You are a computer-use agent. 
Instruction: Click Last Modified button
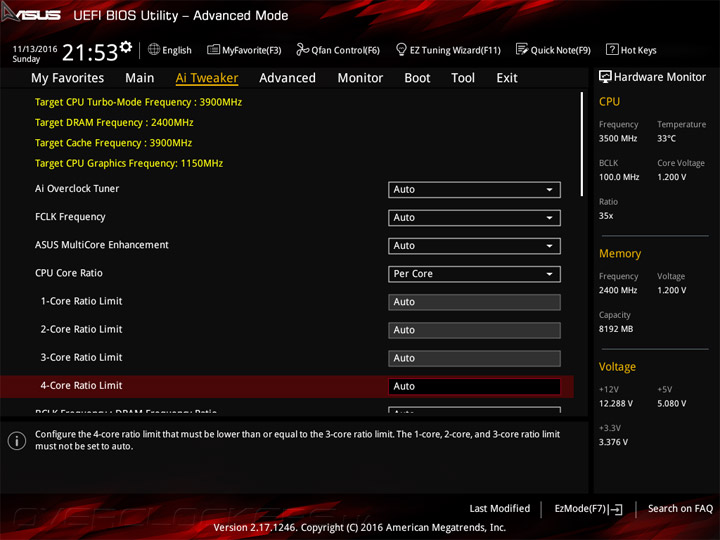tap(500, 509)
